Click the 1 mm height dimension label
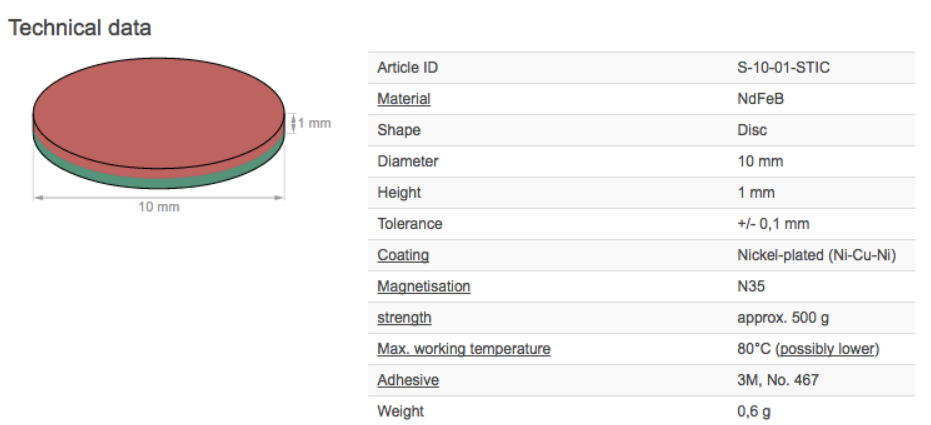Viewport: 931px width, 425px height. click(314, 123)
